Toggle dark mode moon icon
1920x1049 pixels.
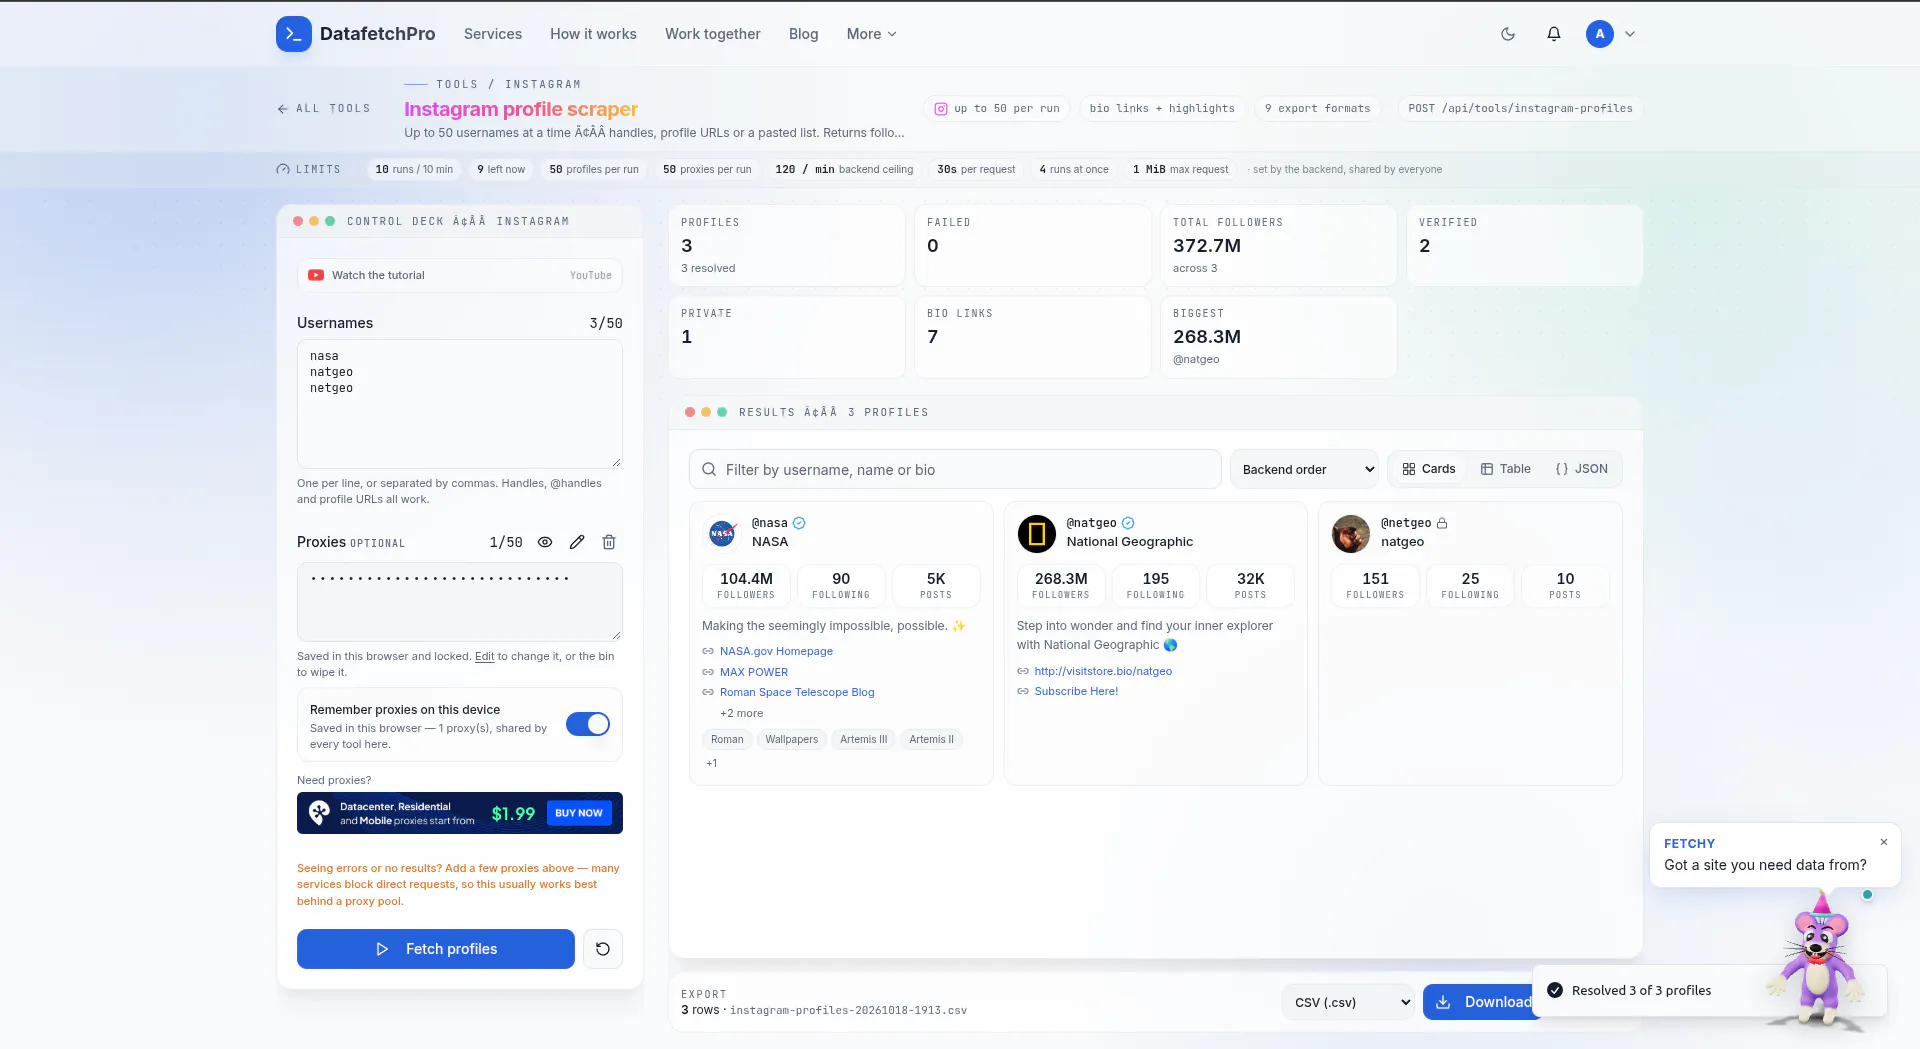click(x=1508, y=34)
